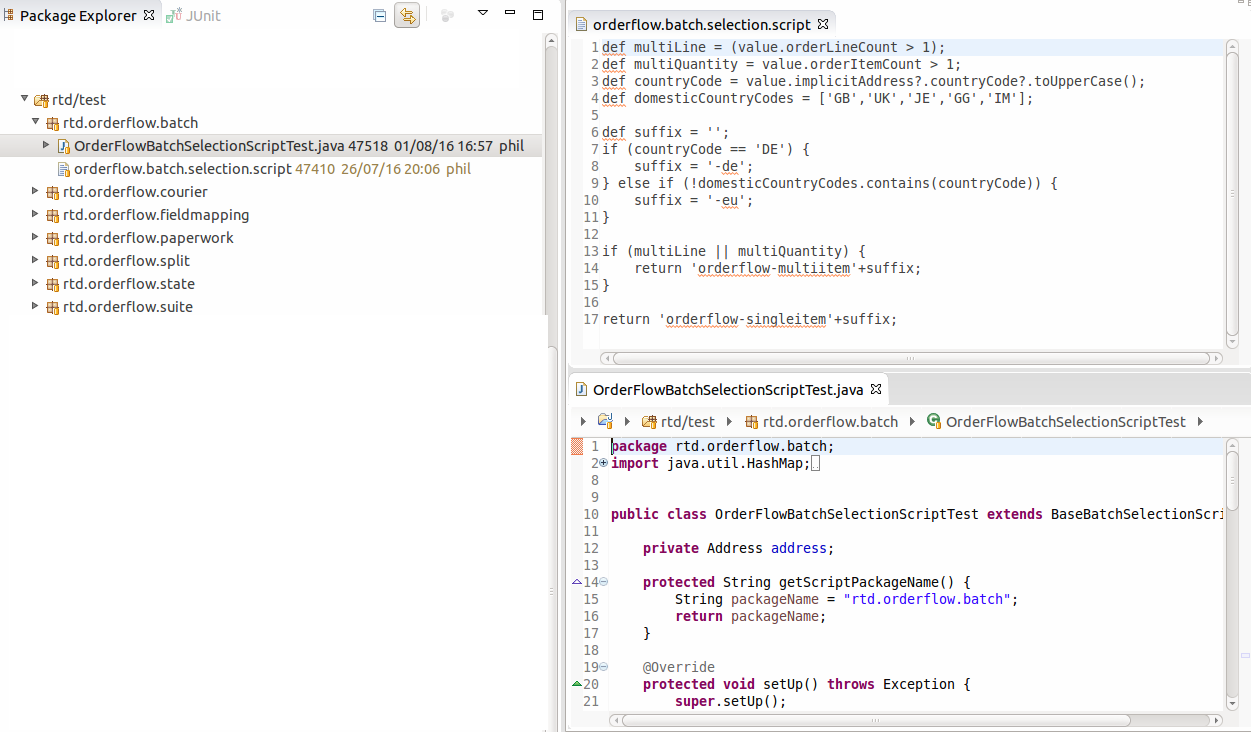This screenshot has height=732, width=1251.
Task: Click rtd.orderflow.paperwork package icon
Action: coord(53,238)
